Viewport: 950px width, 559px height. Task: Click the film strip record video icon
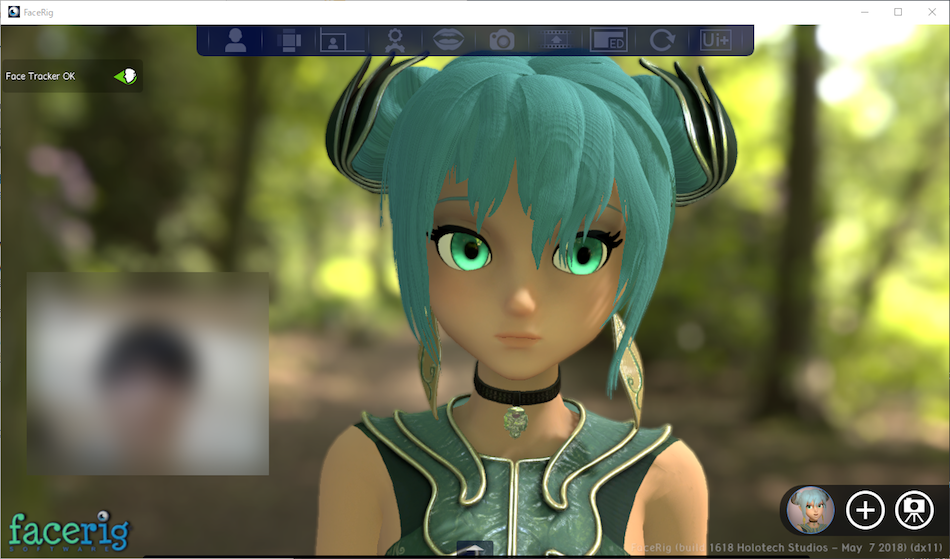coord(555,40)
